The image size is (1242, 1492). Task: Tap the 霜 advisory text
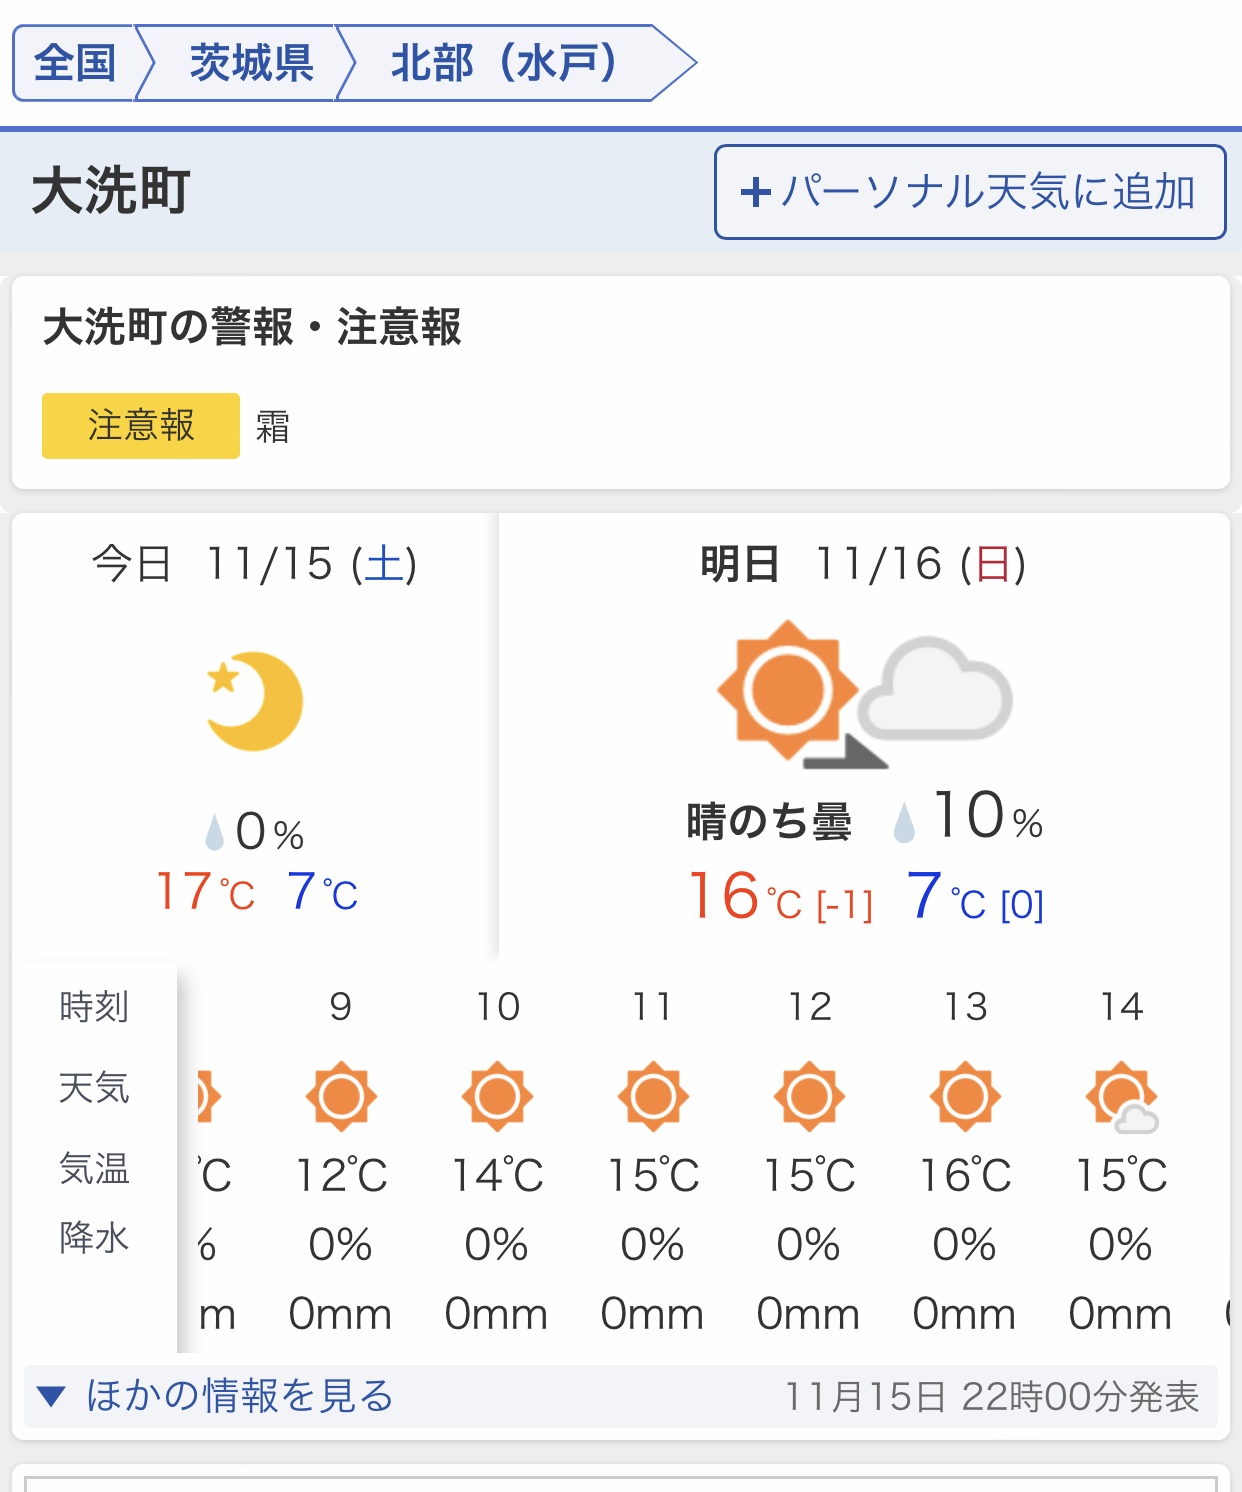tap(273, 427)
